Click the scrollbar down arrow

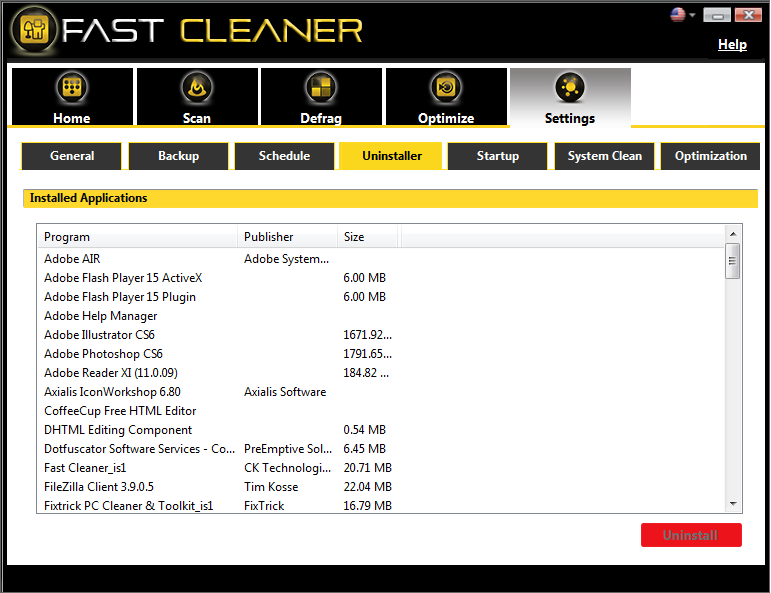click(x=733, y=504)
